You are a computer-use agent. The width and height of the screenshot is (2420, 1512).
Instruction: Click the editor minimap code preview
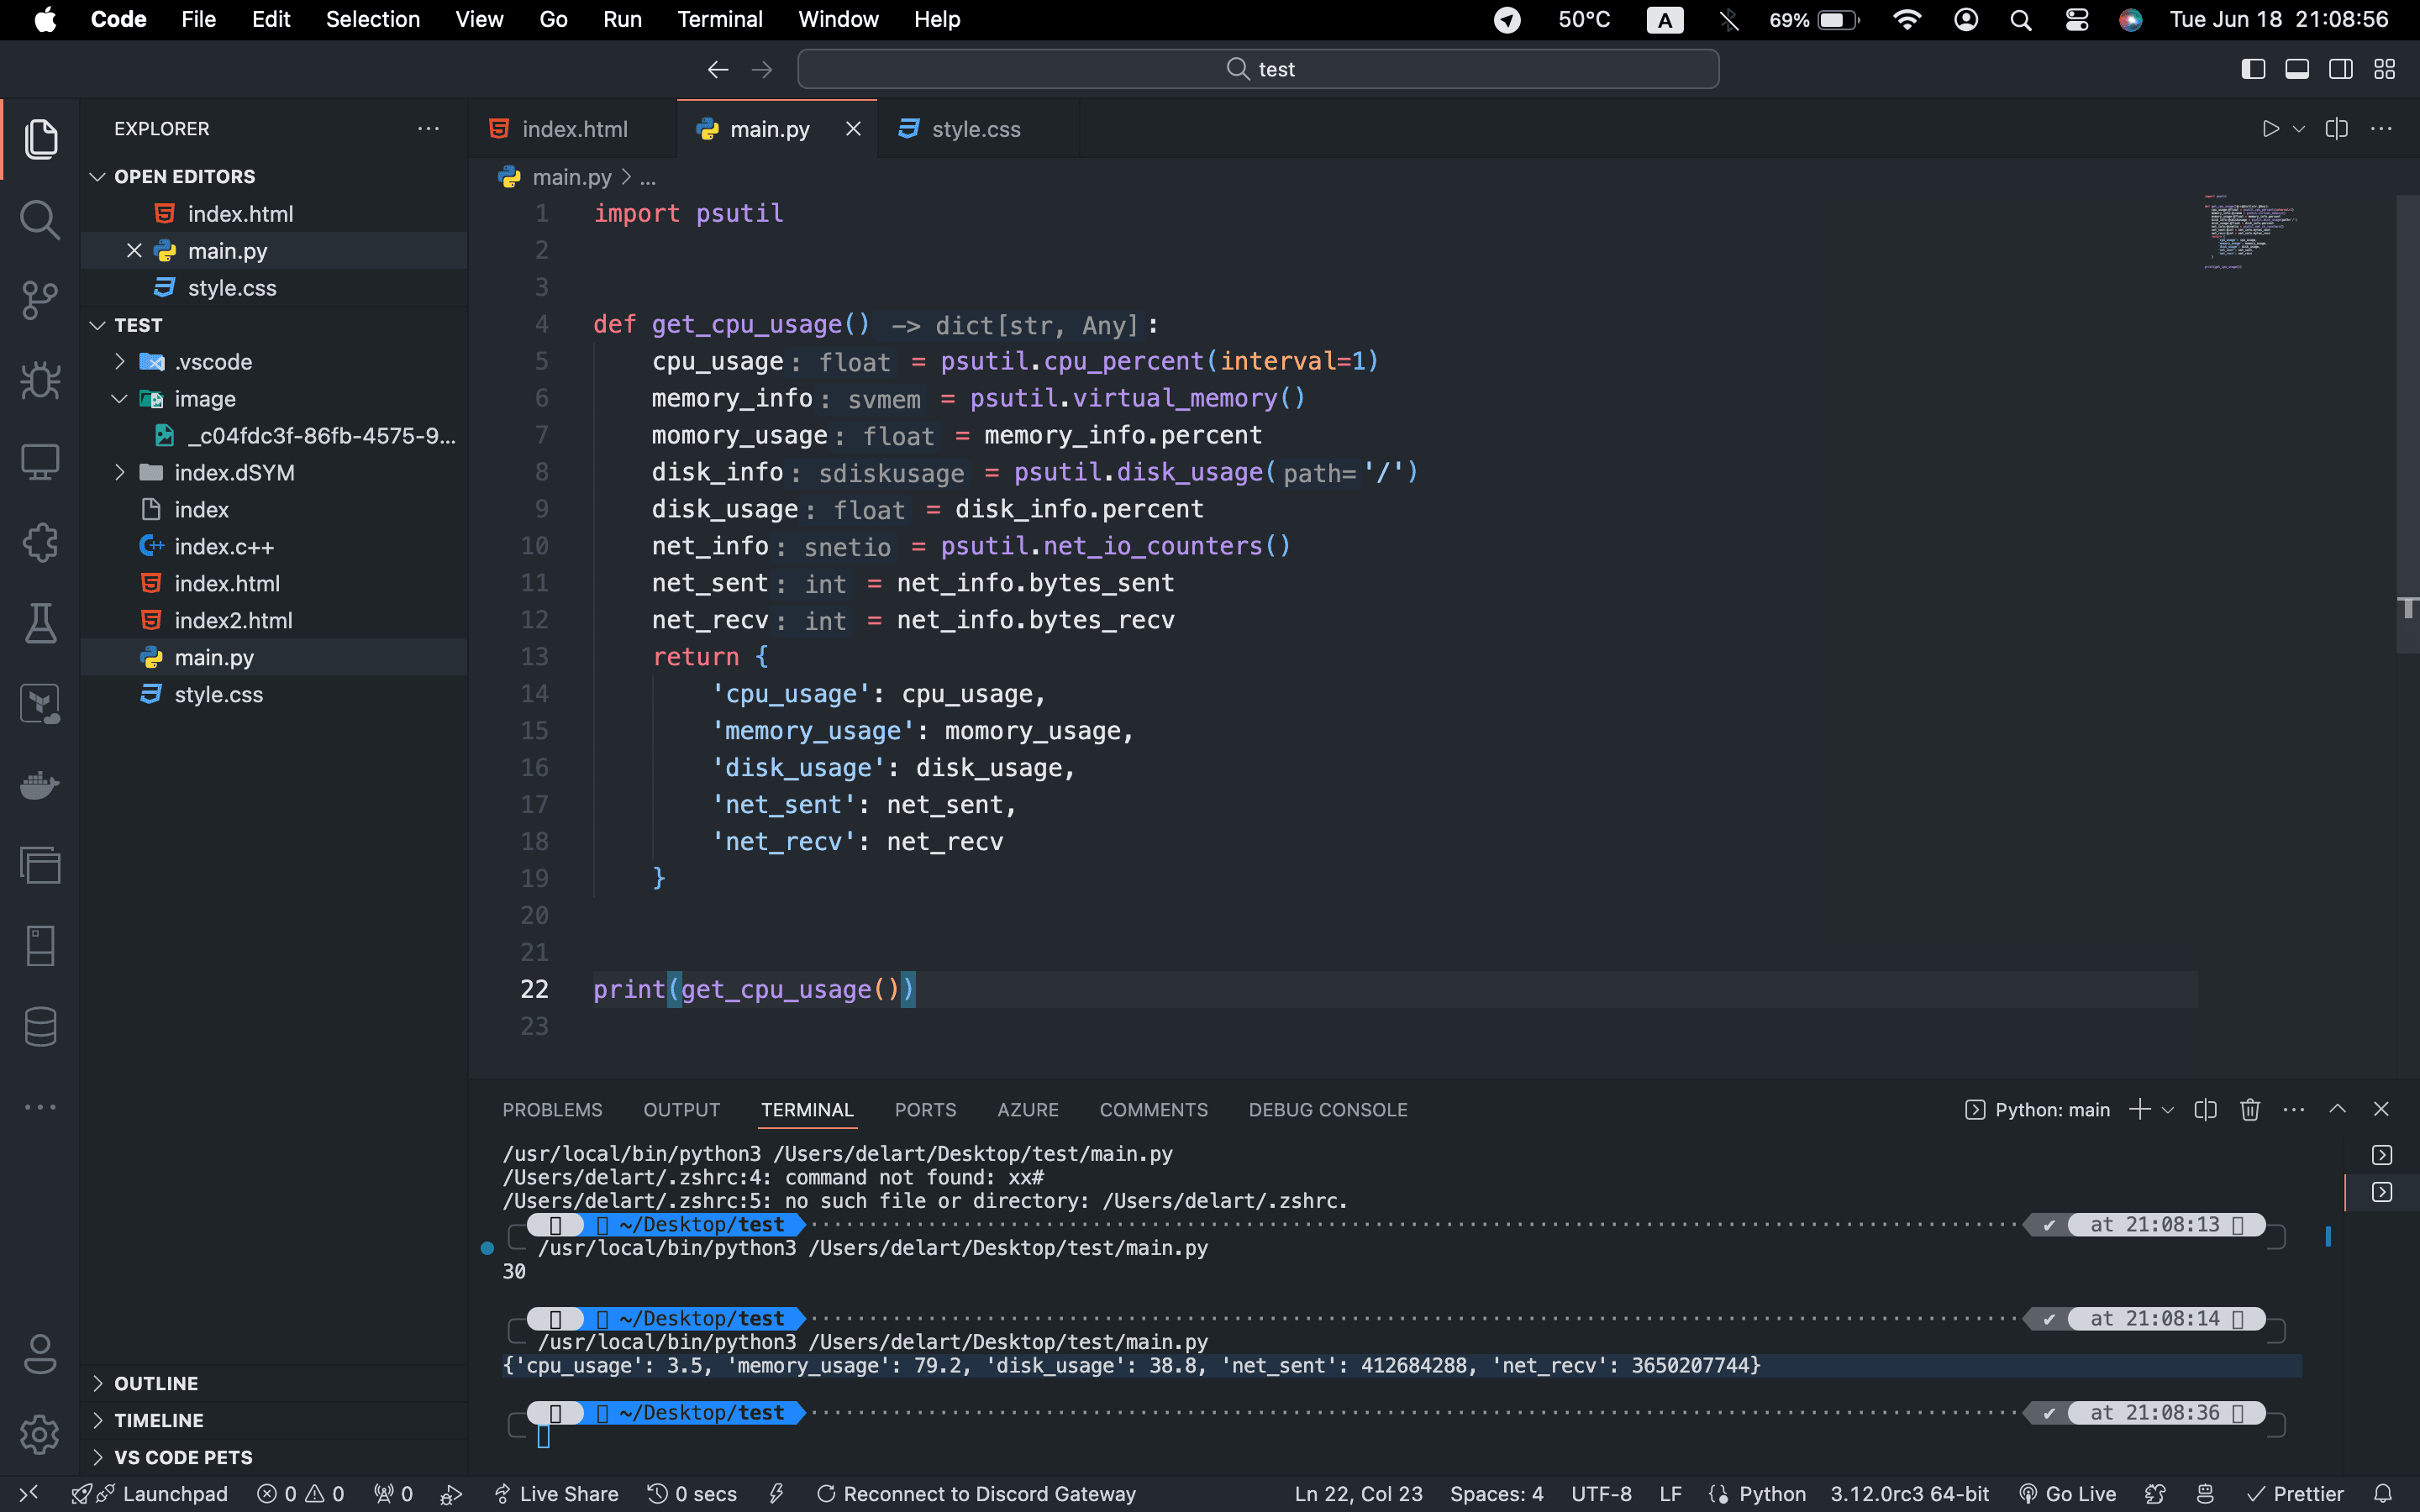pyautogui.click(x=2250, y=232)
